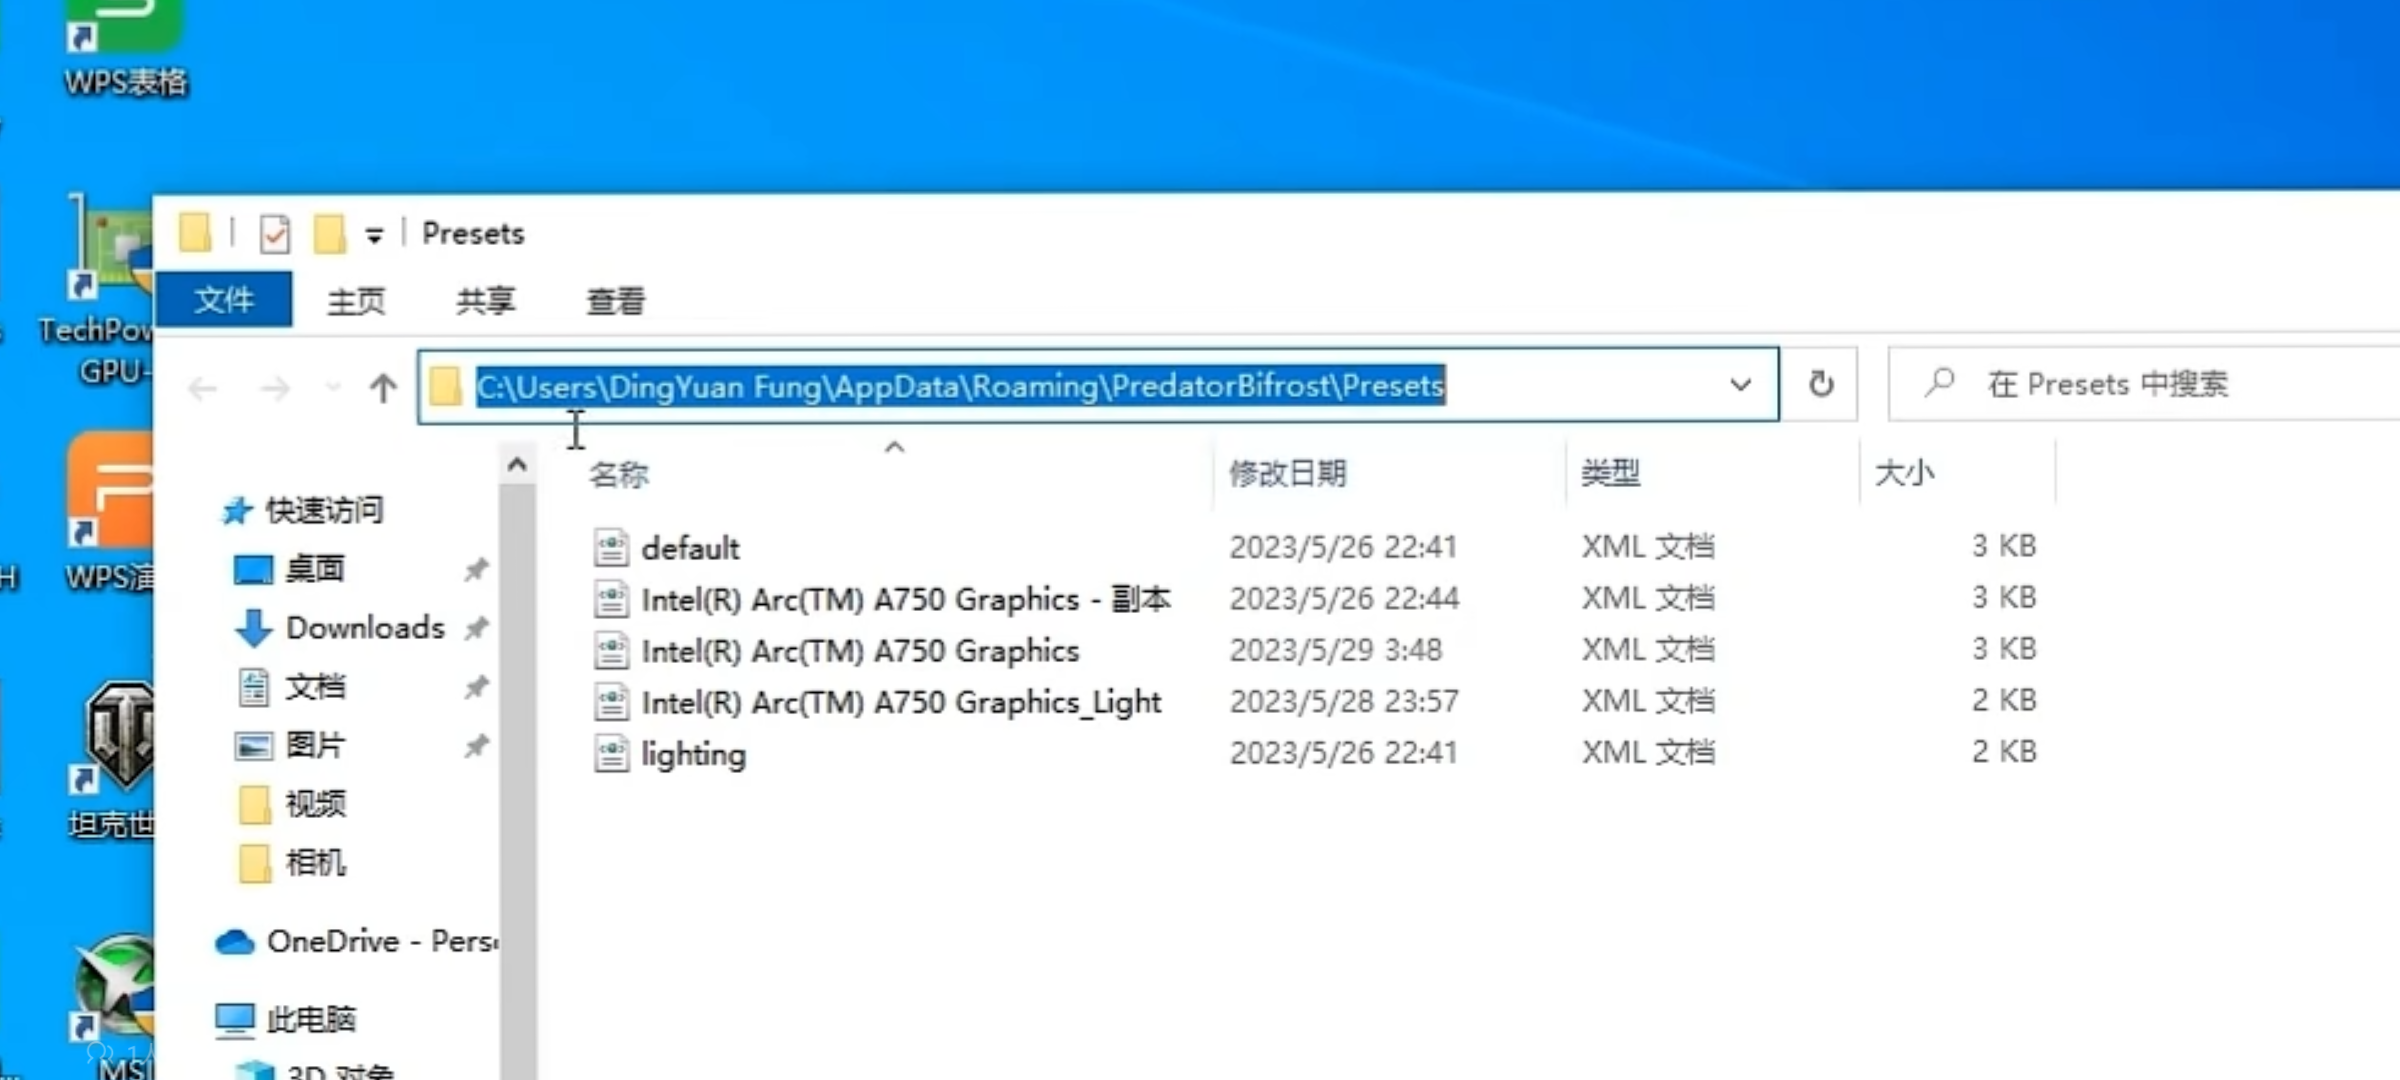Viewport: 2400px width, 1080px height.
Task: Expand the address bar history dropdown
Action: (1740, 385)
